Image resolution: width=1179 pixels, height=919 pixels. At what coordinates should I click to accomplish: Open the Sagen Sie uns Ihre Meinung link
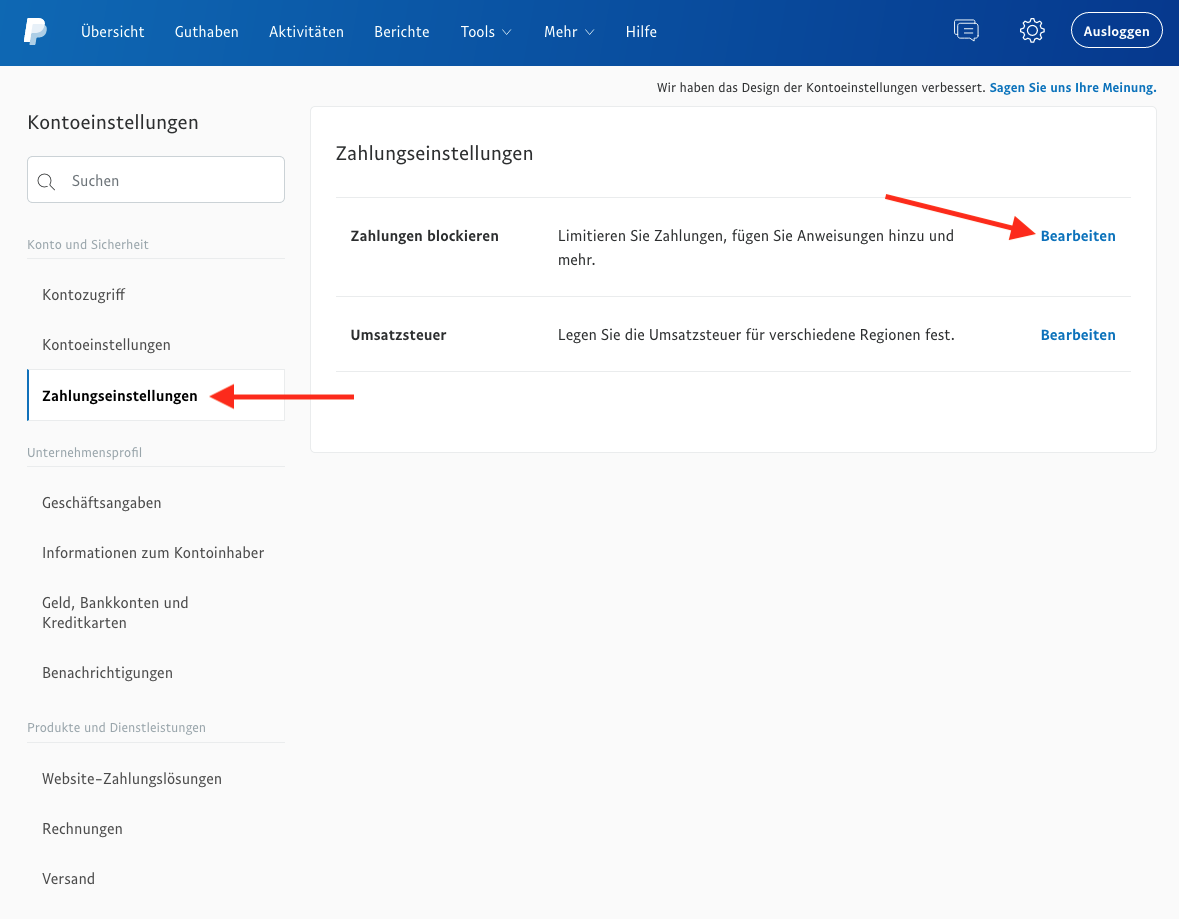pyautogui.click(x=1072, y=87)
